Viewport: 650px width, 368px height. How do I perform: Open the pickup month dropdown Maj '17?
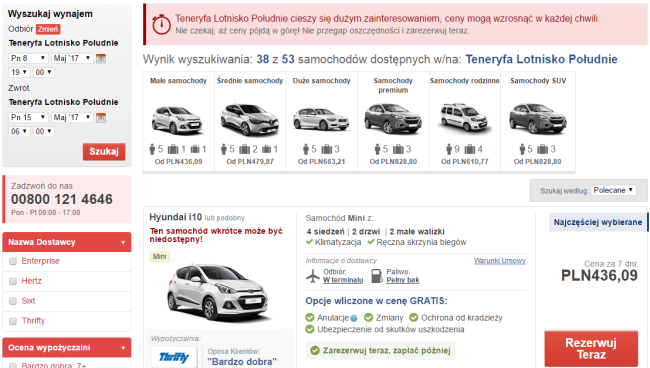click(x=72, y=58)
